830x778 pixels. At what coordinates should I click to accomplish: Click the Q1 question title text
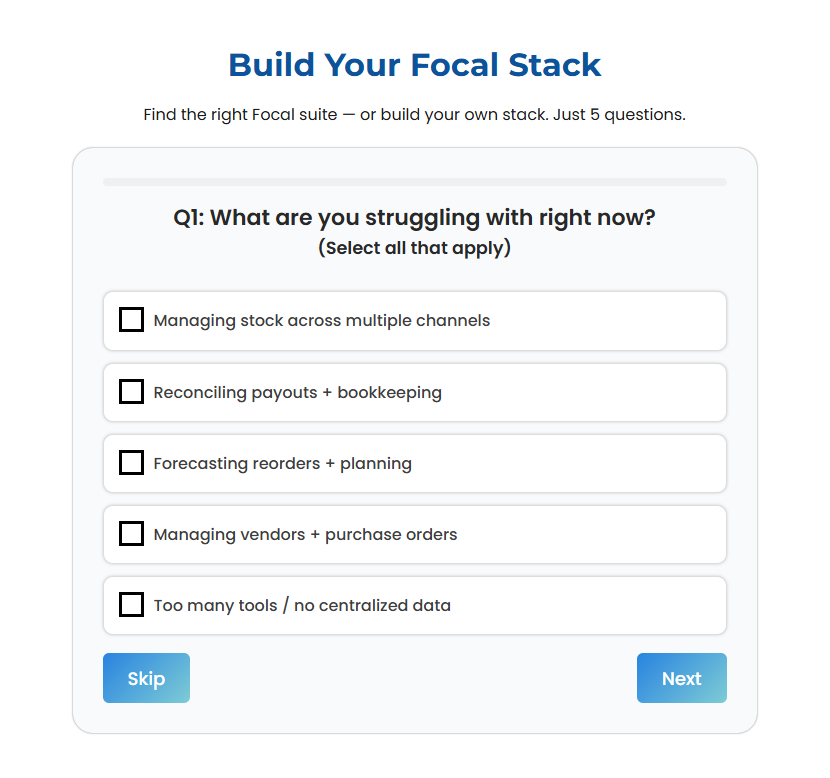click(414, 217)
